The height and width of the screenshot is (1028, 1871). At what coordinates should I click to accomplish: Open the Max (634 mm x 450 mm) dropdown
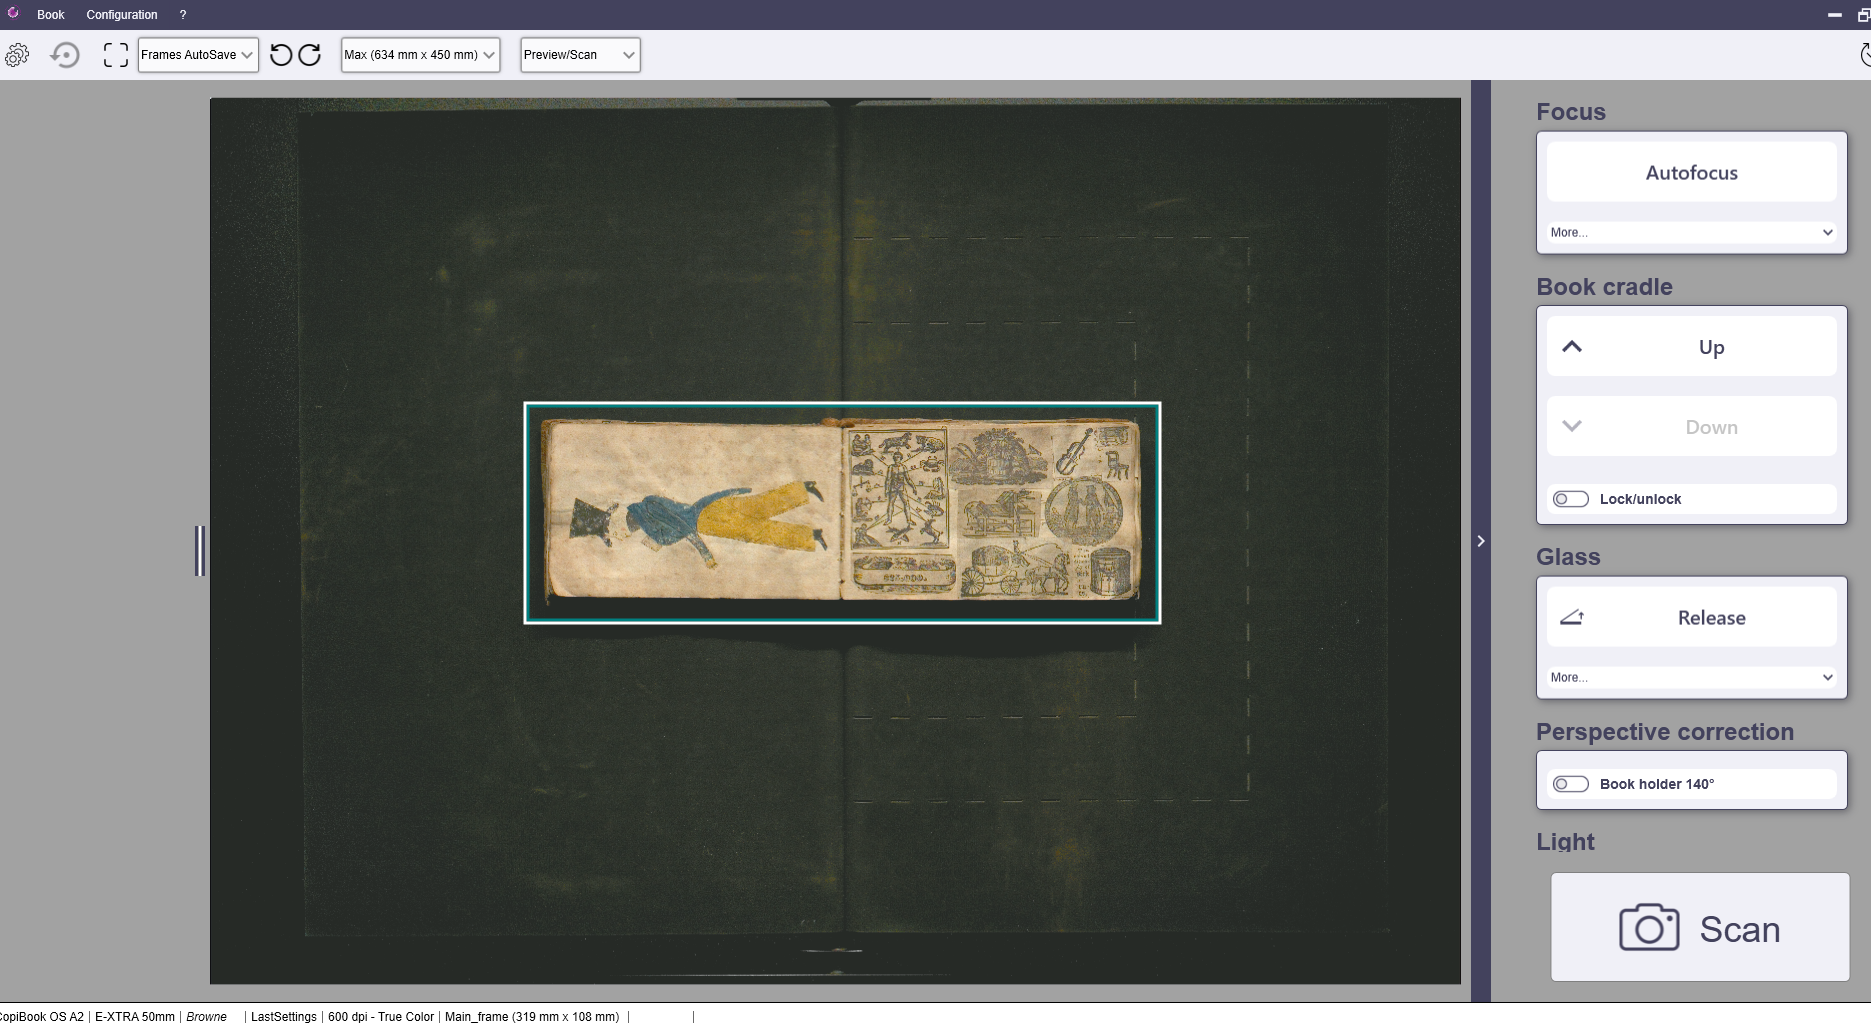pyautogui.click(x=420, y=55)
